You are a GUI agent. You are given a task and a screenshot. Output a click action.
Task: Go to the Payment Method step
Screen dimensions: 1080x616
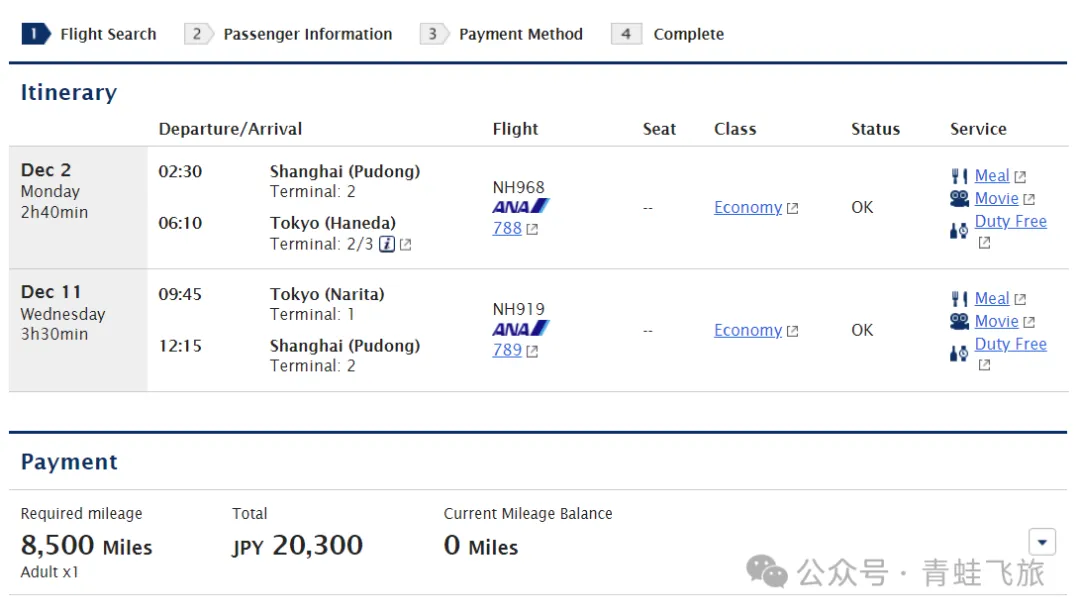coord(503,34)
